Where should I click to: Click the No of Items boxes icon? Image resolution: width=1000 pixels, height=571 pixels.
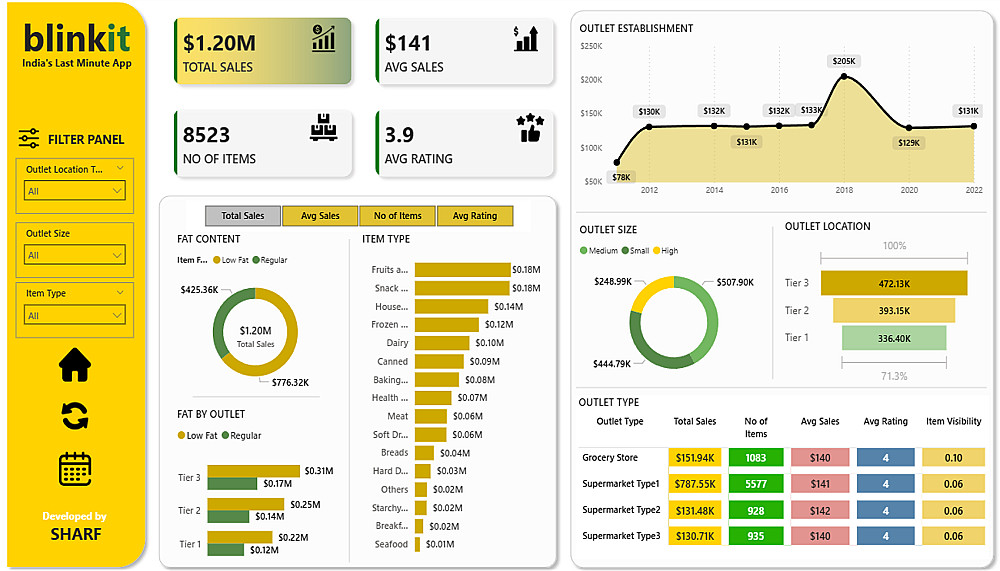[x=323, y=127]
